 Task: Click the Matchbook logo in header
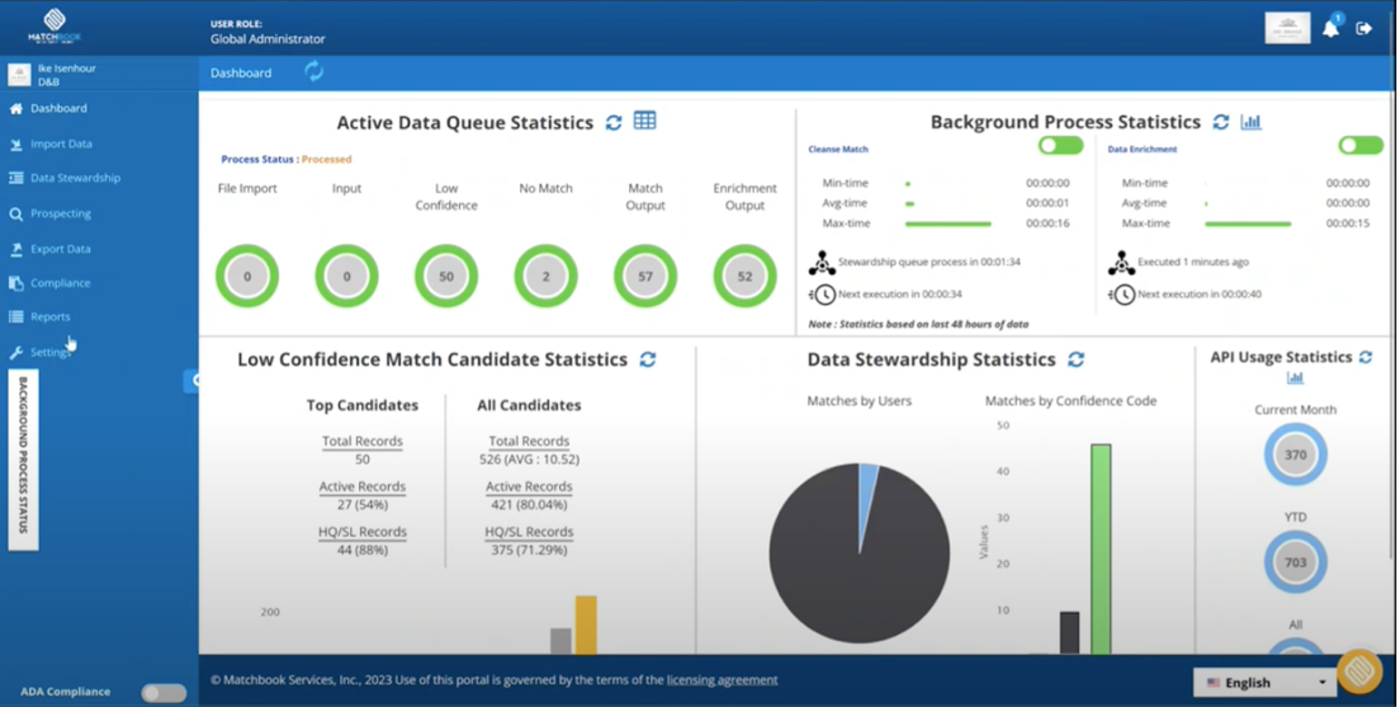[54, 26]
